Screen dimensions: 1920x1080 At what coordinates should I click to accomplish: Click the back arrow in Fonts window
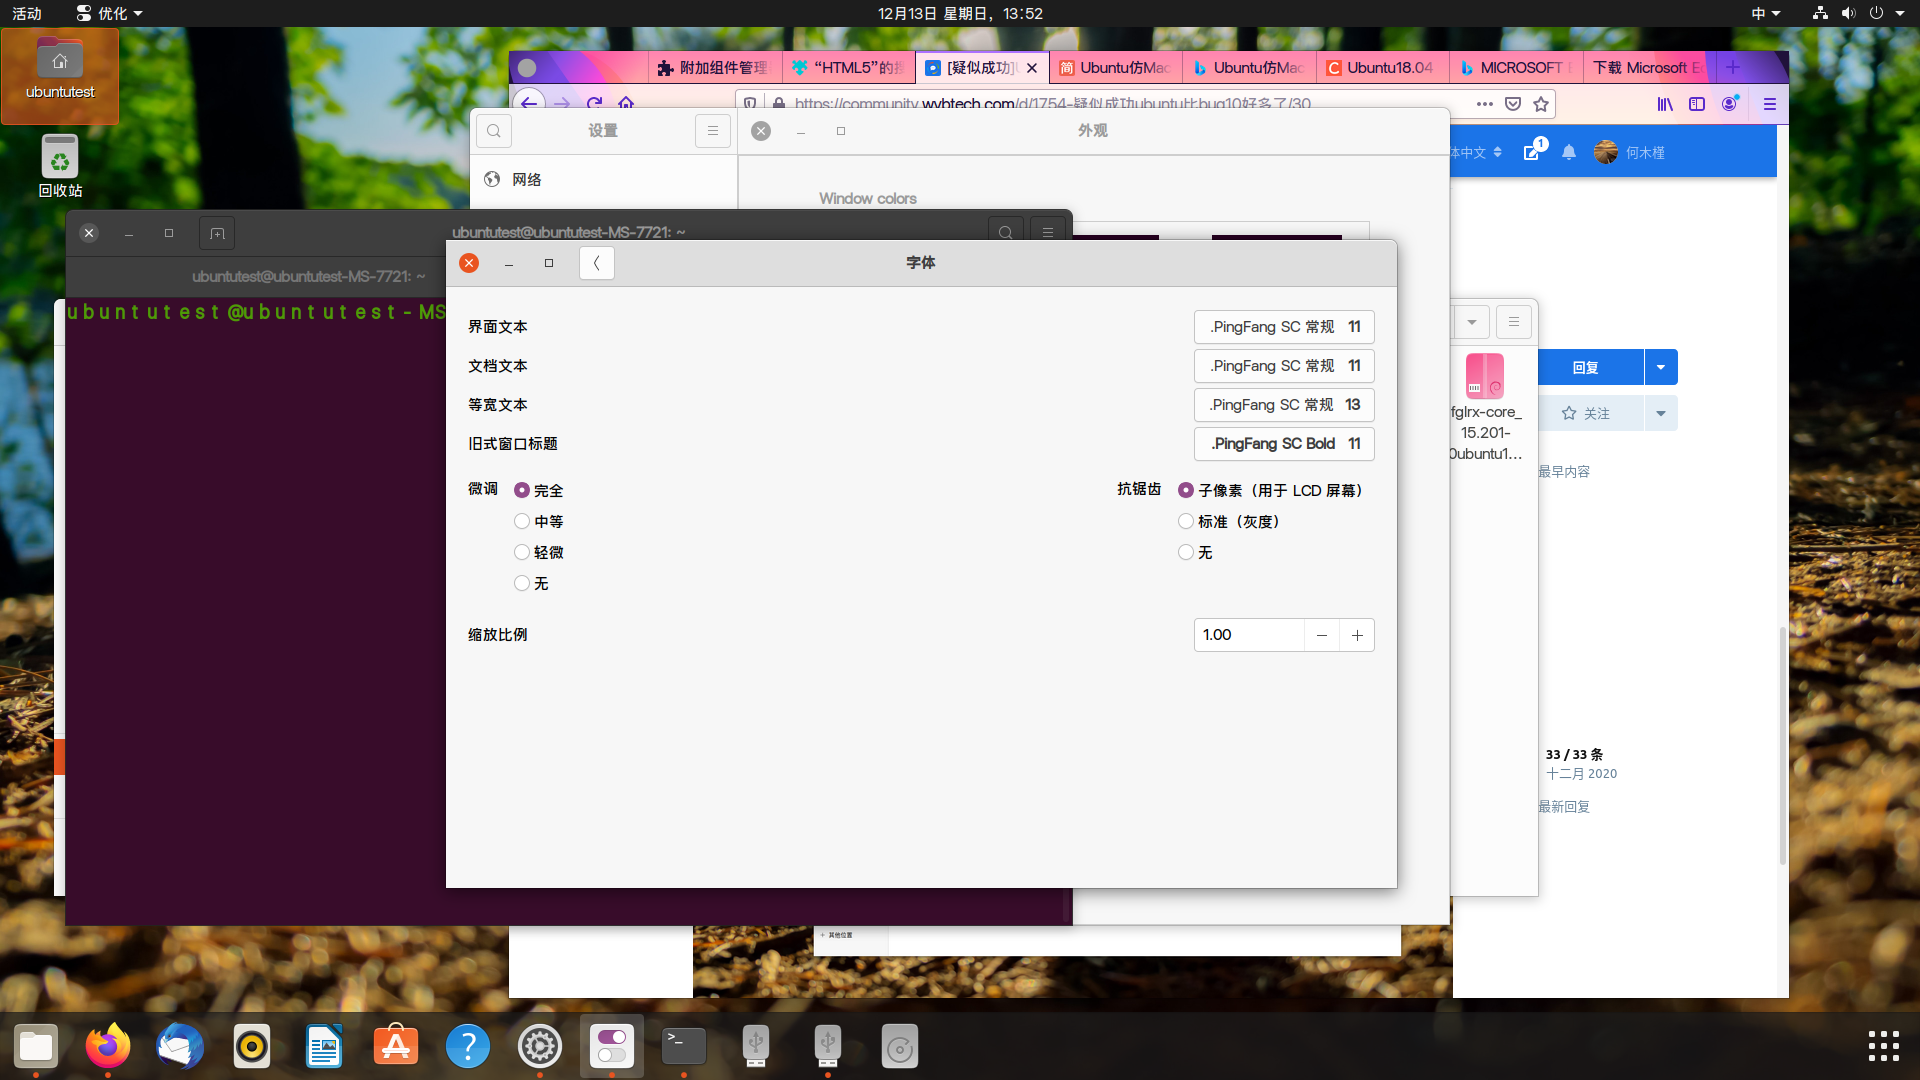pyautogui.click(x=596, y=263)
